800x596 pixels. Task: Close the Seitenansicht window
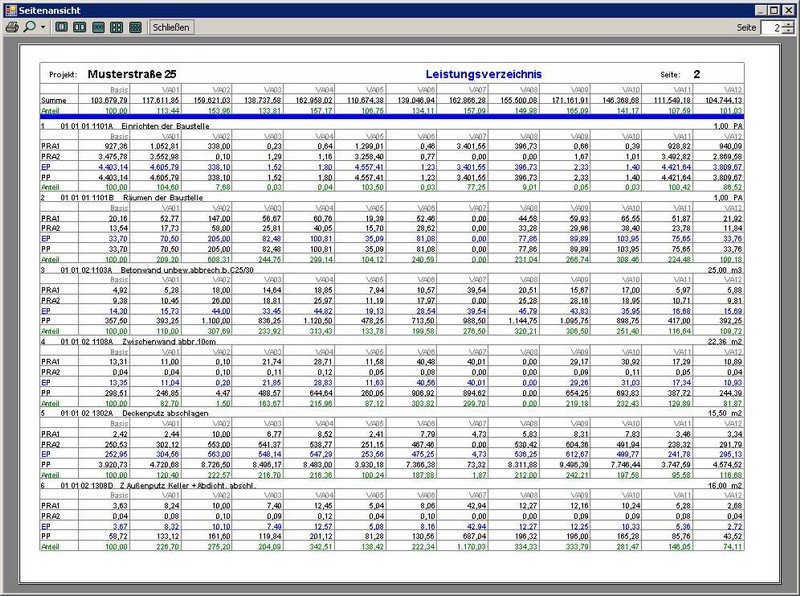[x=789, y=8]
